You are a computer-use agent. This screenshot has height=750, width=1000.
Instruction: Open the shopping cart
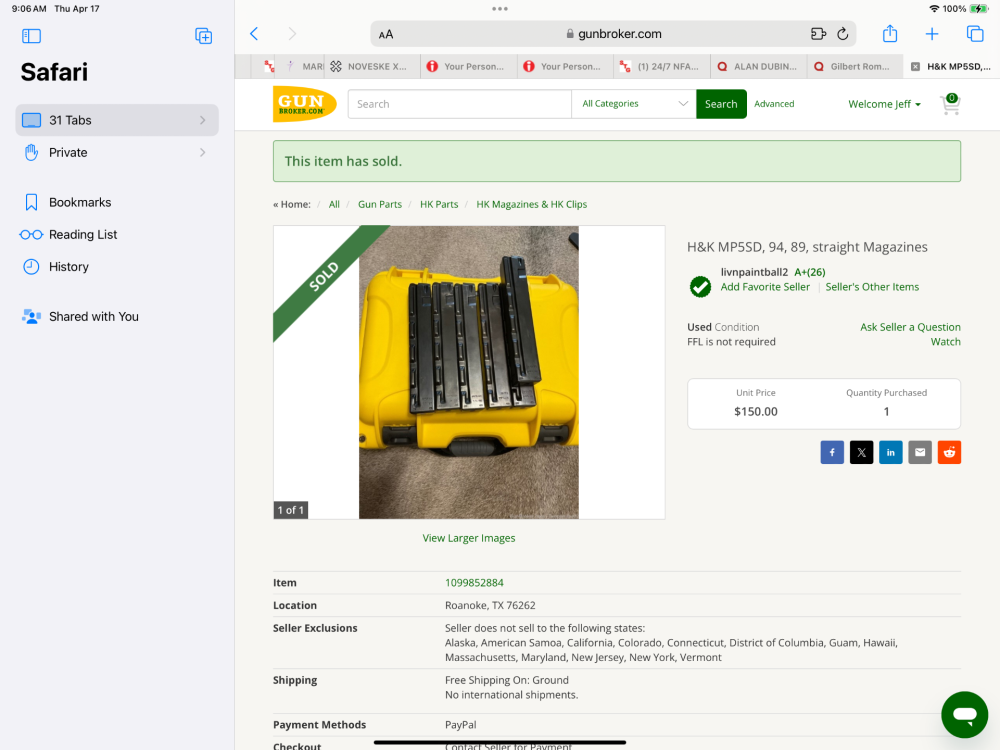[x=950, y=104]
